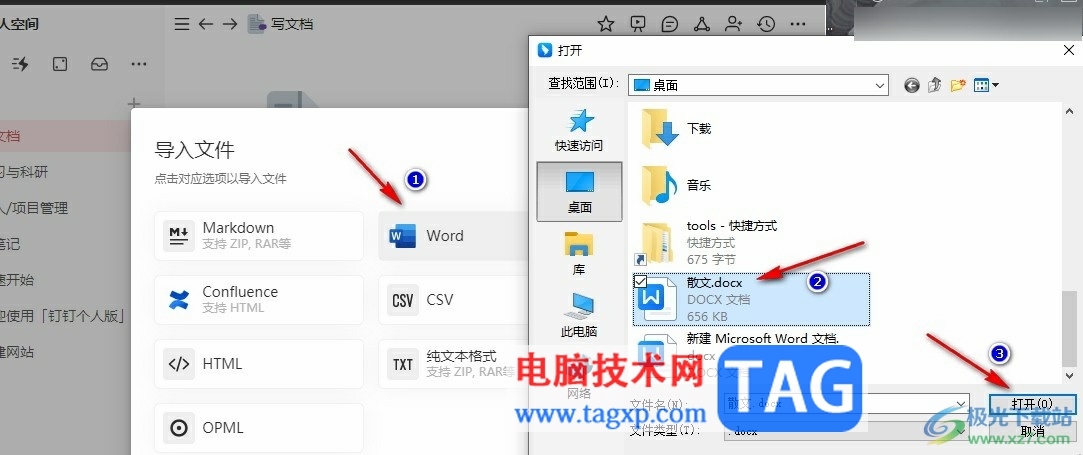Open the comments icon
The image size is (1083, 455).
(x=669, y=24)
